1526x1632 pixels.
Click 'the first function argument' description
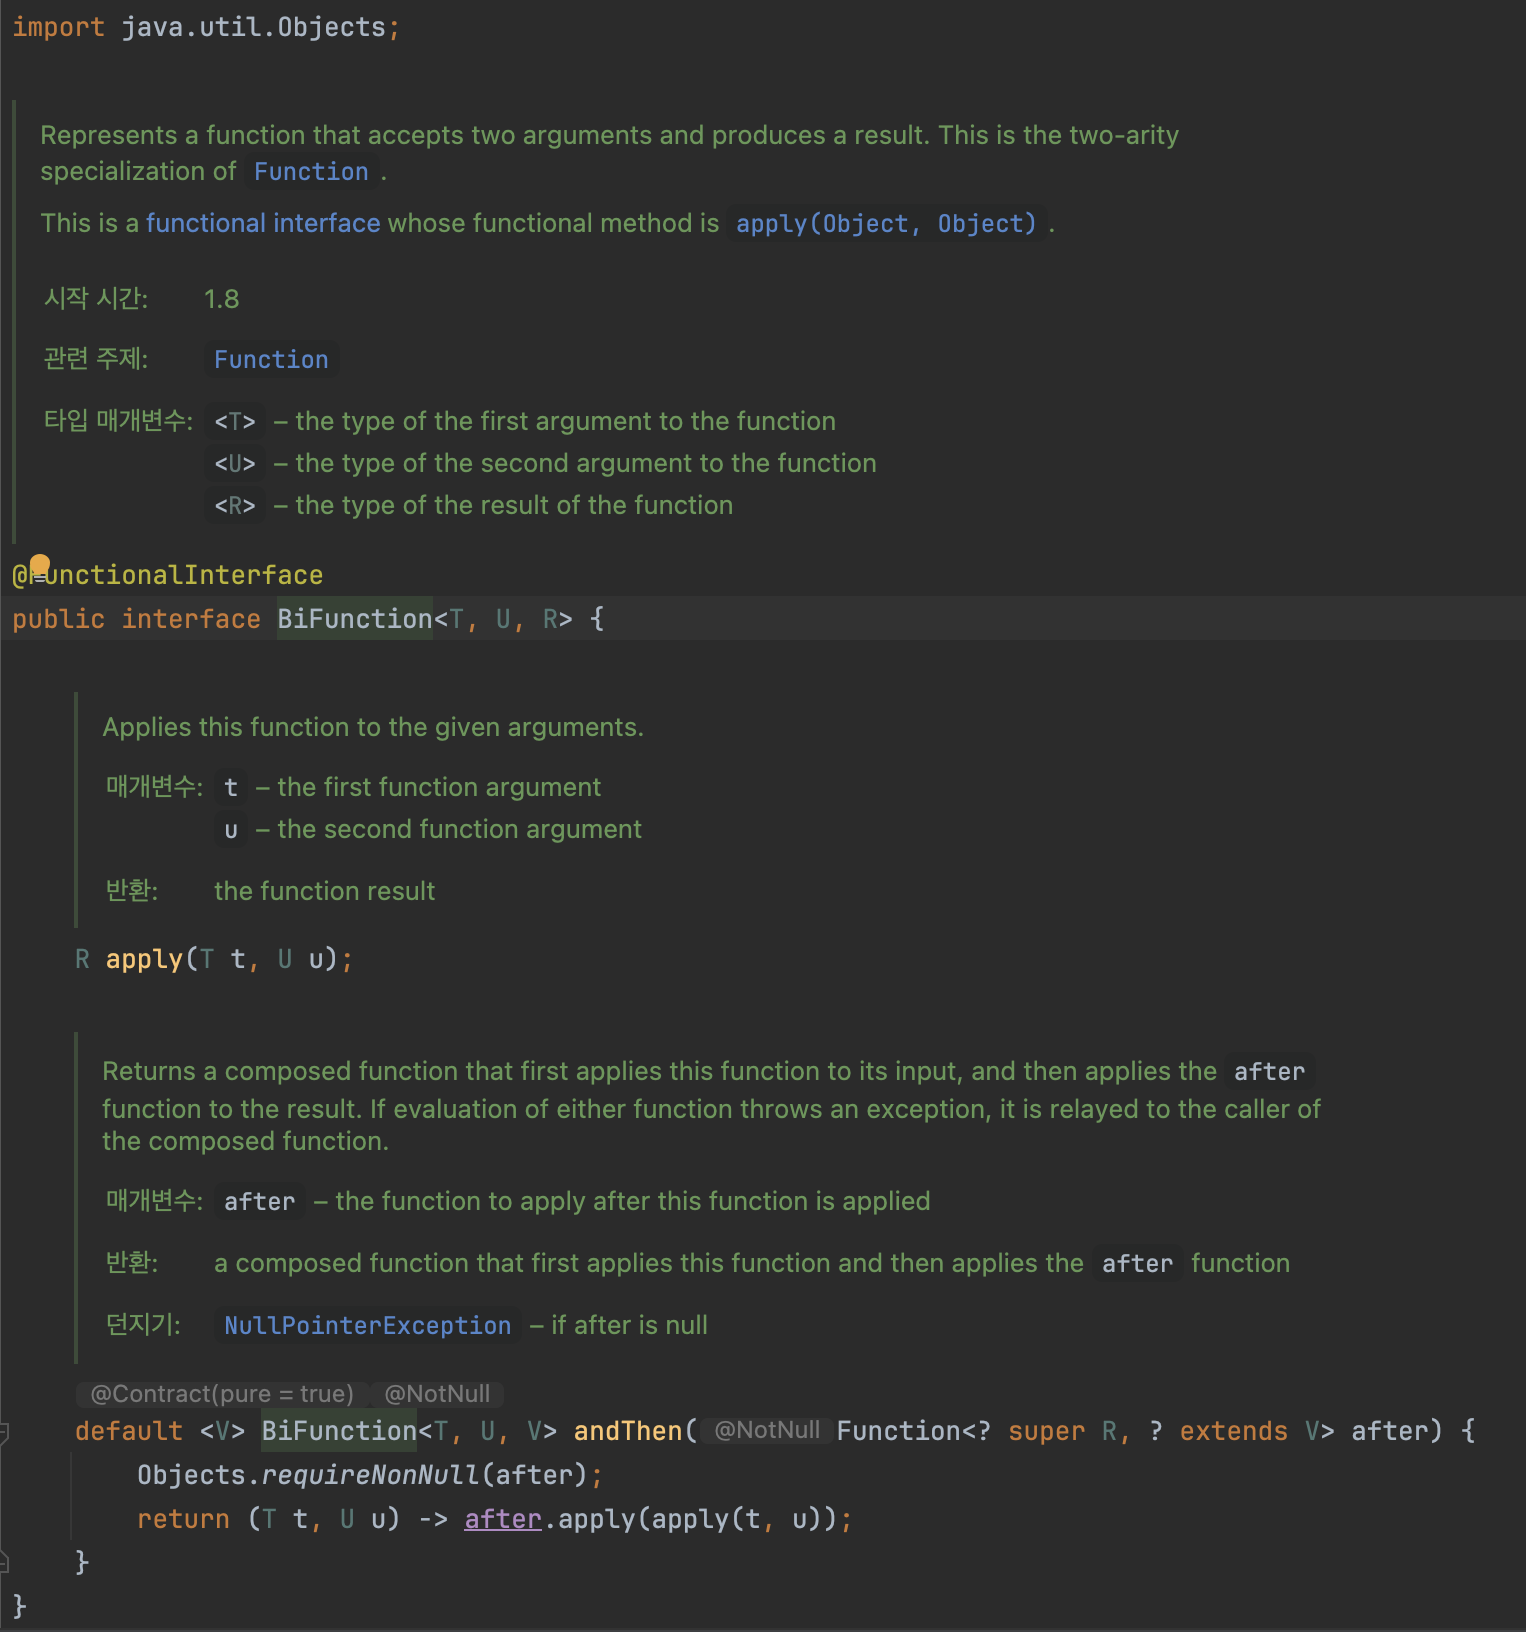439,787
